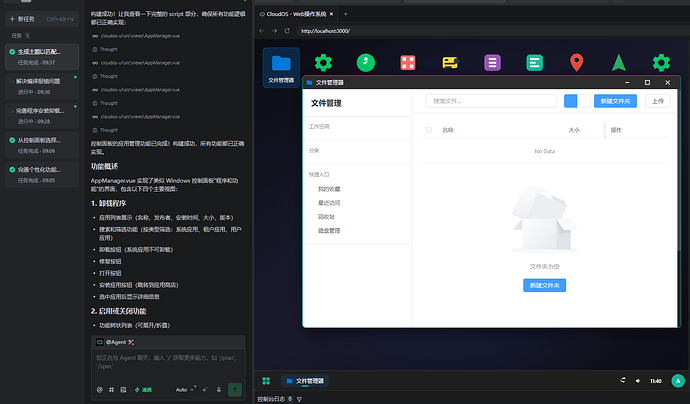Image resolution: width=690 pixels, height=404 pixels.
Task: Close the CloudOS browser tab
Action: coord(331,14)
